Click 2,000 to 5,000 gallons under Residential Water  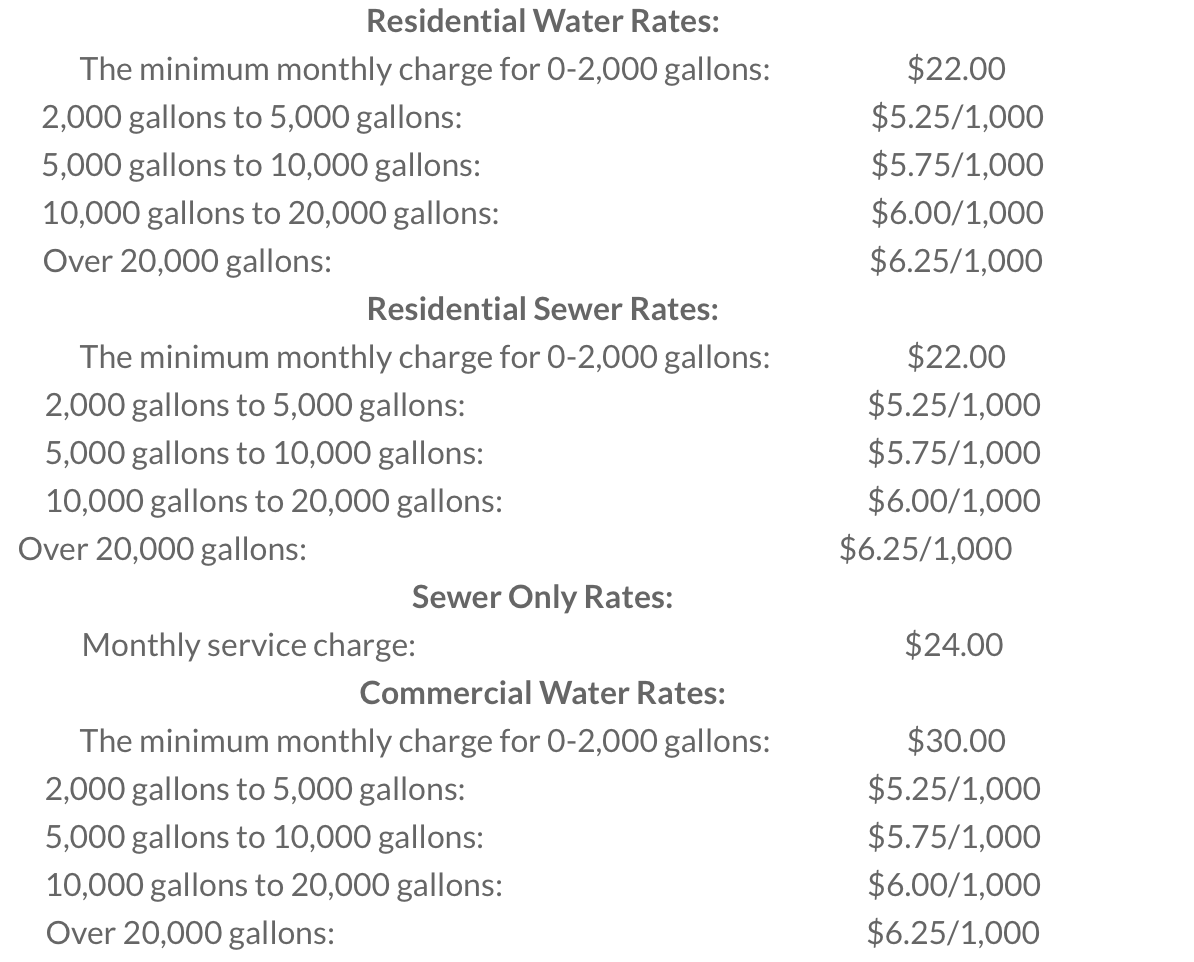click(x=251, y=117)
